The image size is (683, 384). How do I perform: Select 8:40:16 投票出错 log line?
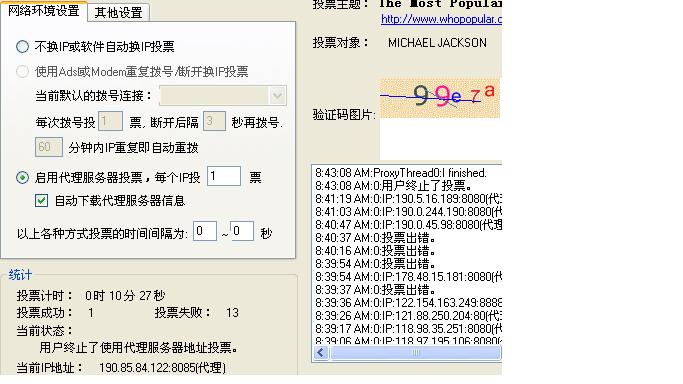pos(375,251)
